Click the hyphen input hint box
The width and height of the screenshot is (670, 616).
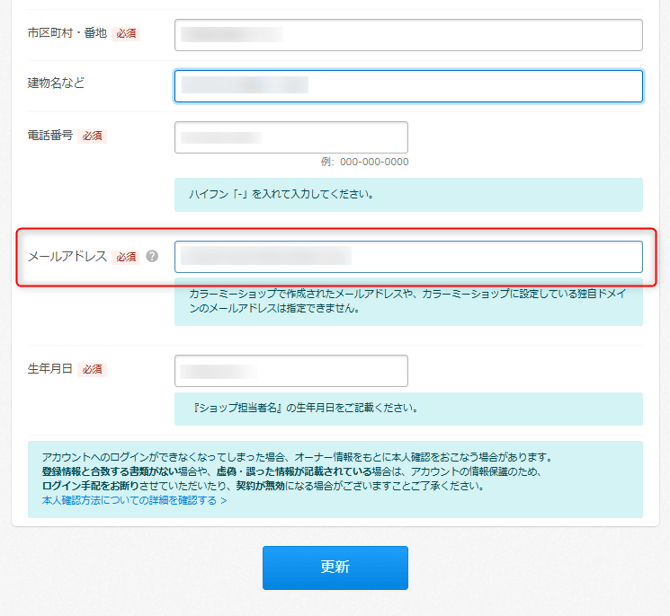pos(408,195)
